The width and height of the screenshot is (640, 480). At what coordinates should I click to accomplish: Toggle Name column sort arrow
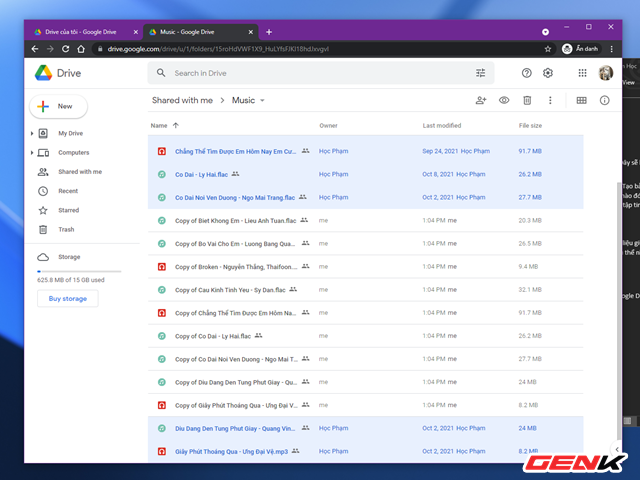point(176,125)
